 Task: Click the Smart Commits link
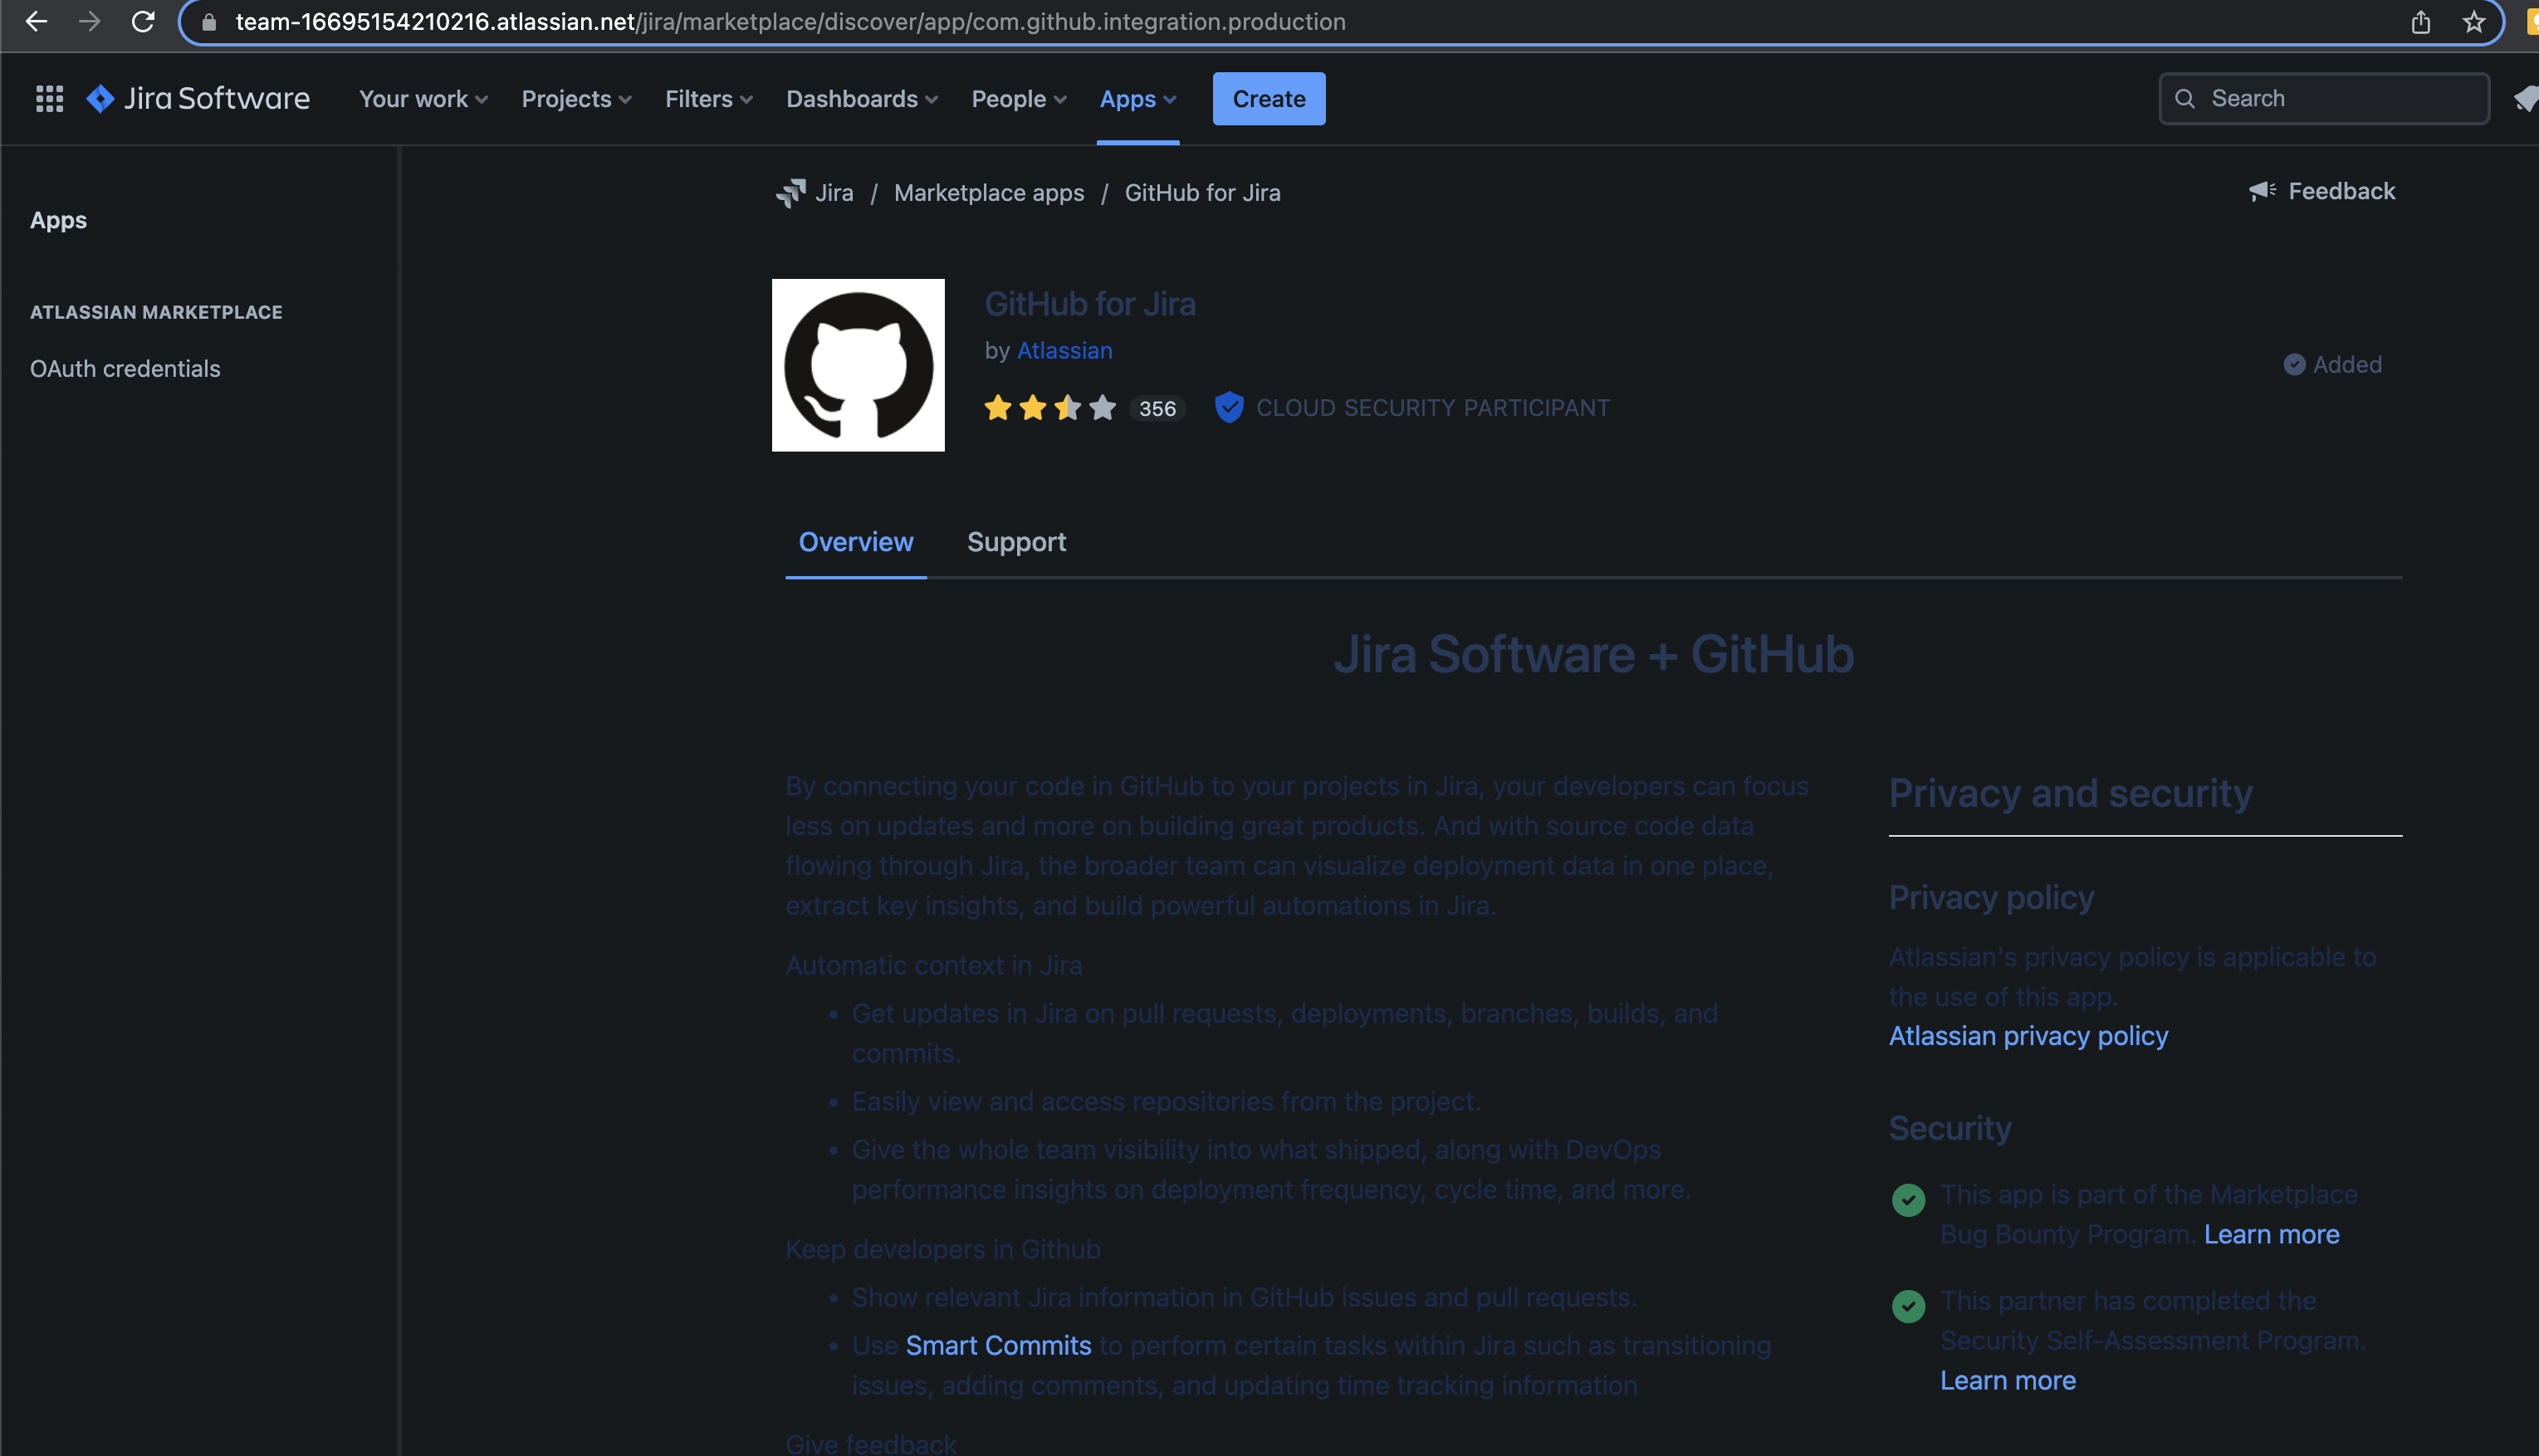[997, 1345]
